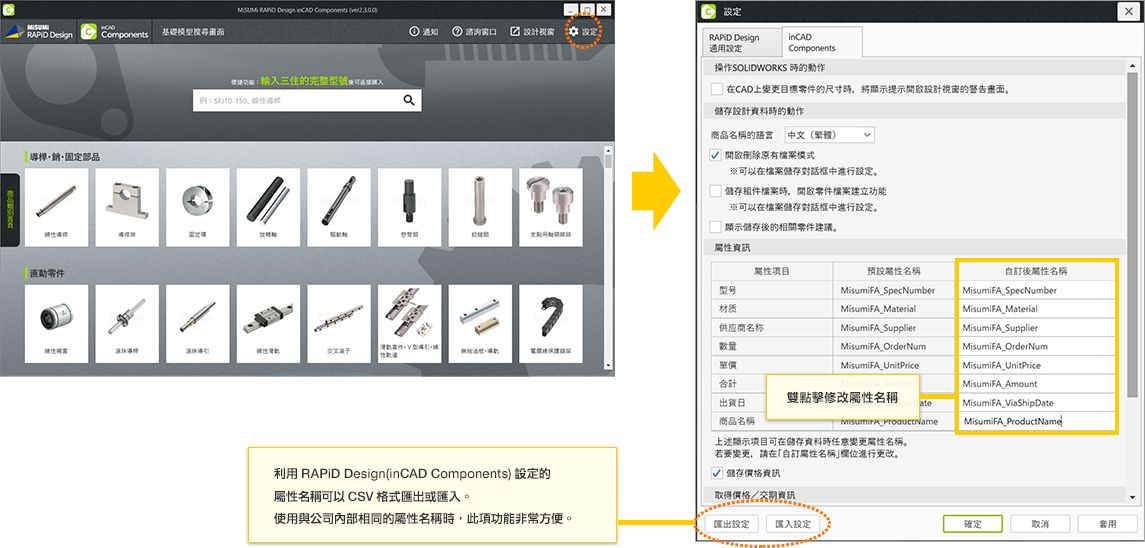Select the black cantilever pin thumbnail

tap(410, 208)
